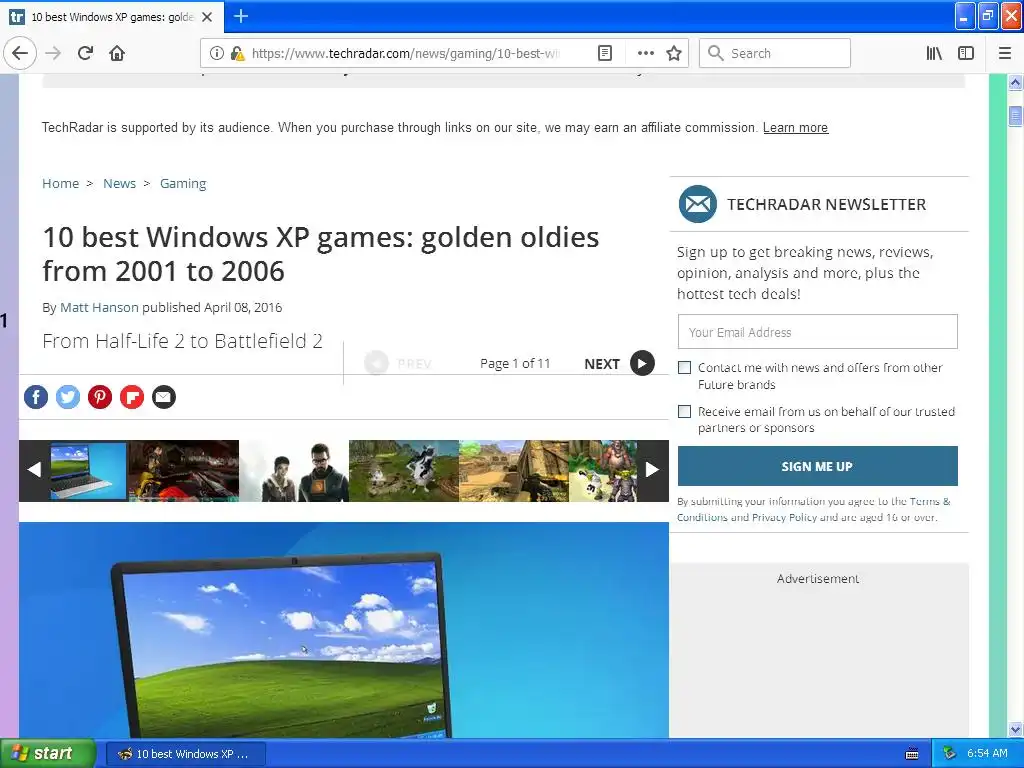Open author Matt Hanson's profile link
The height and width of the screenshot is (768, 1024).
coord(99,307)
